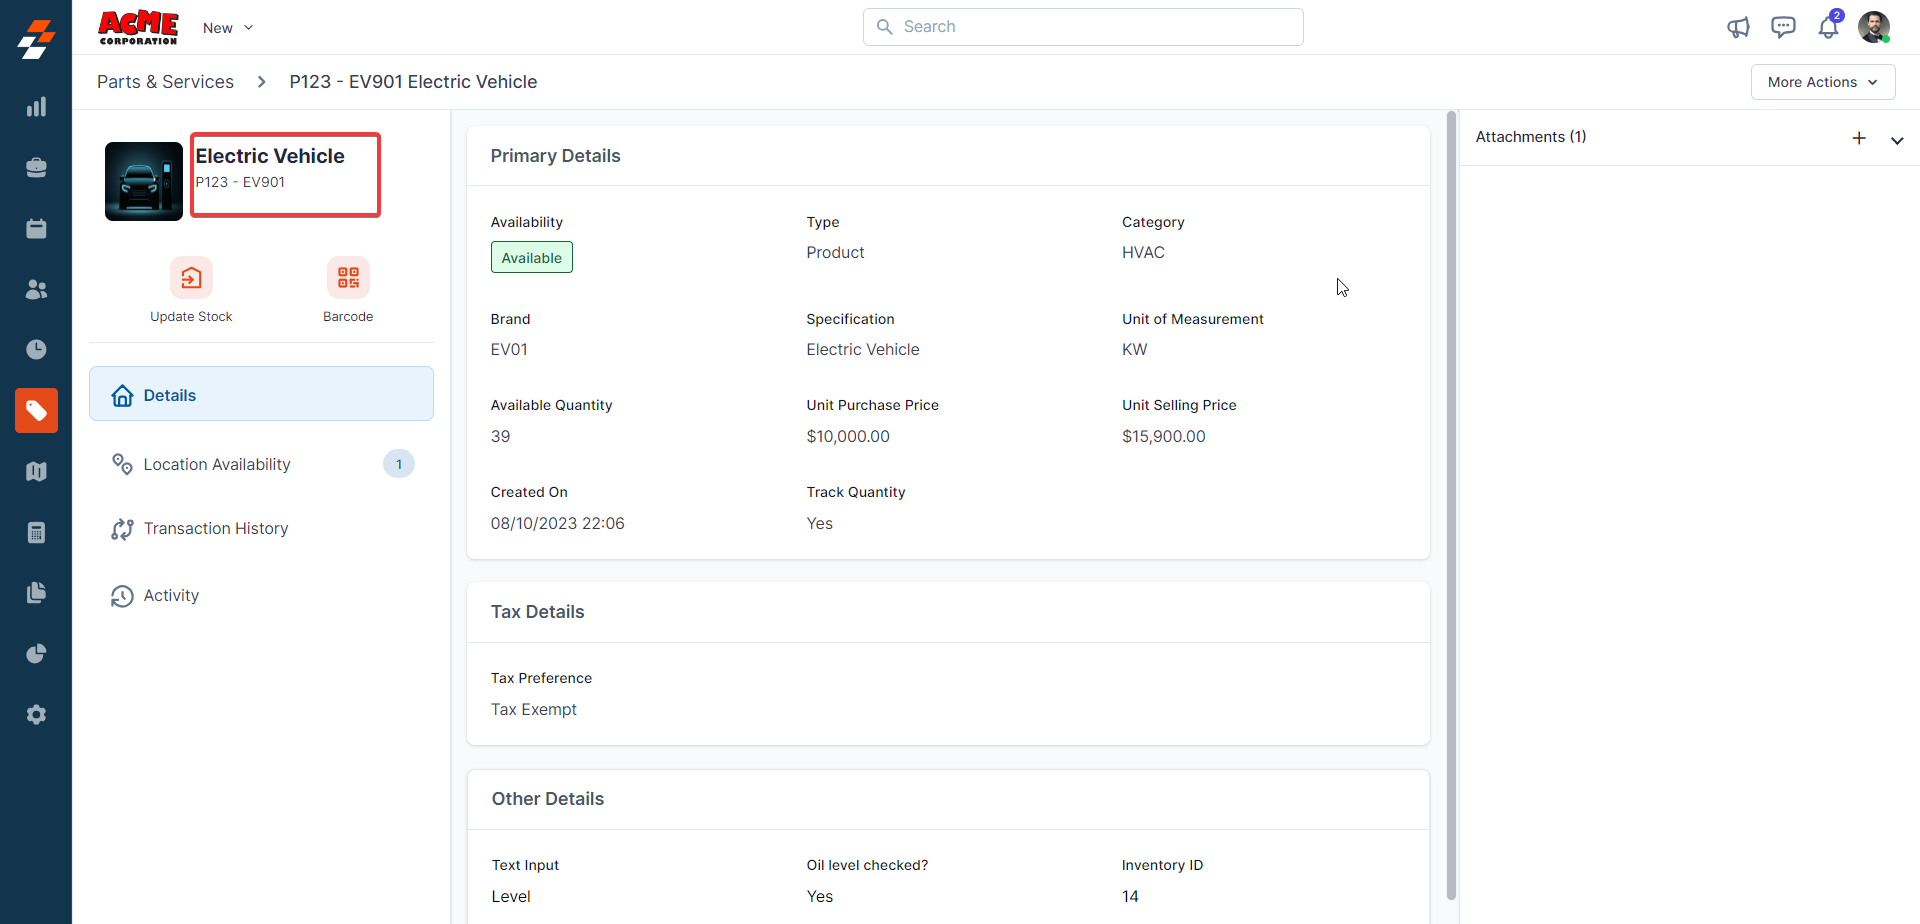Open the Transaction History tab
The width and height of the screenshot is (1920, 924).
[x=216, y=529]
